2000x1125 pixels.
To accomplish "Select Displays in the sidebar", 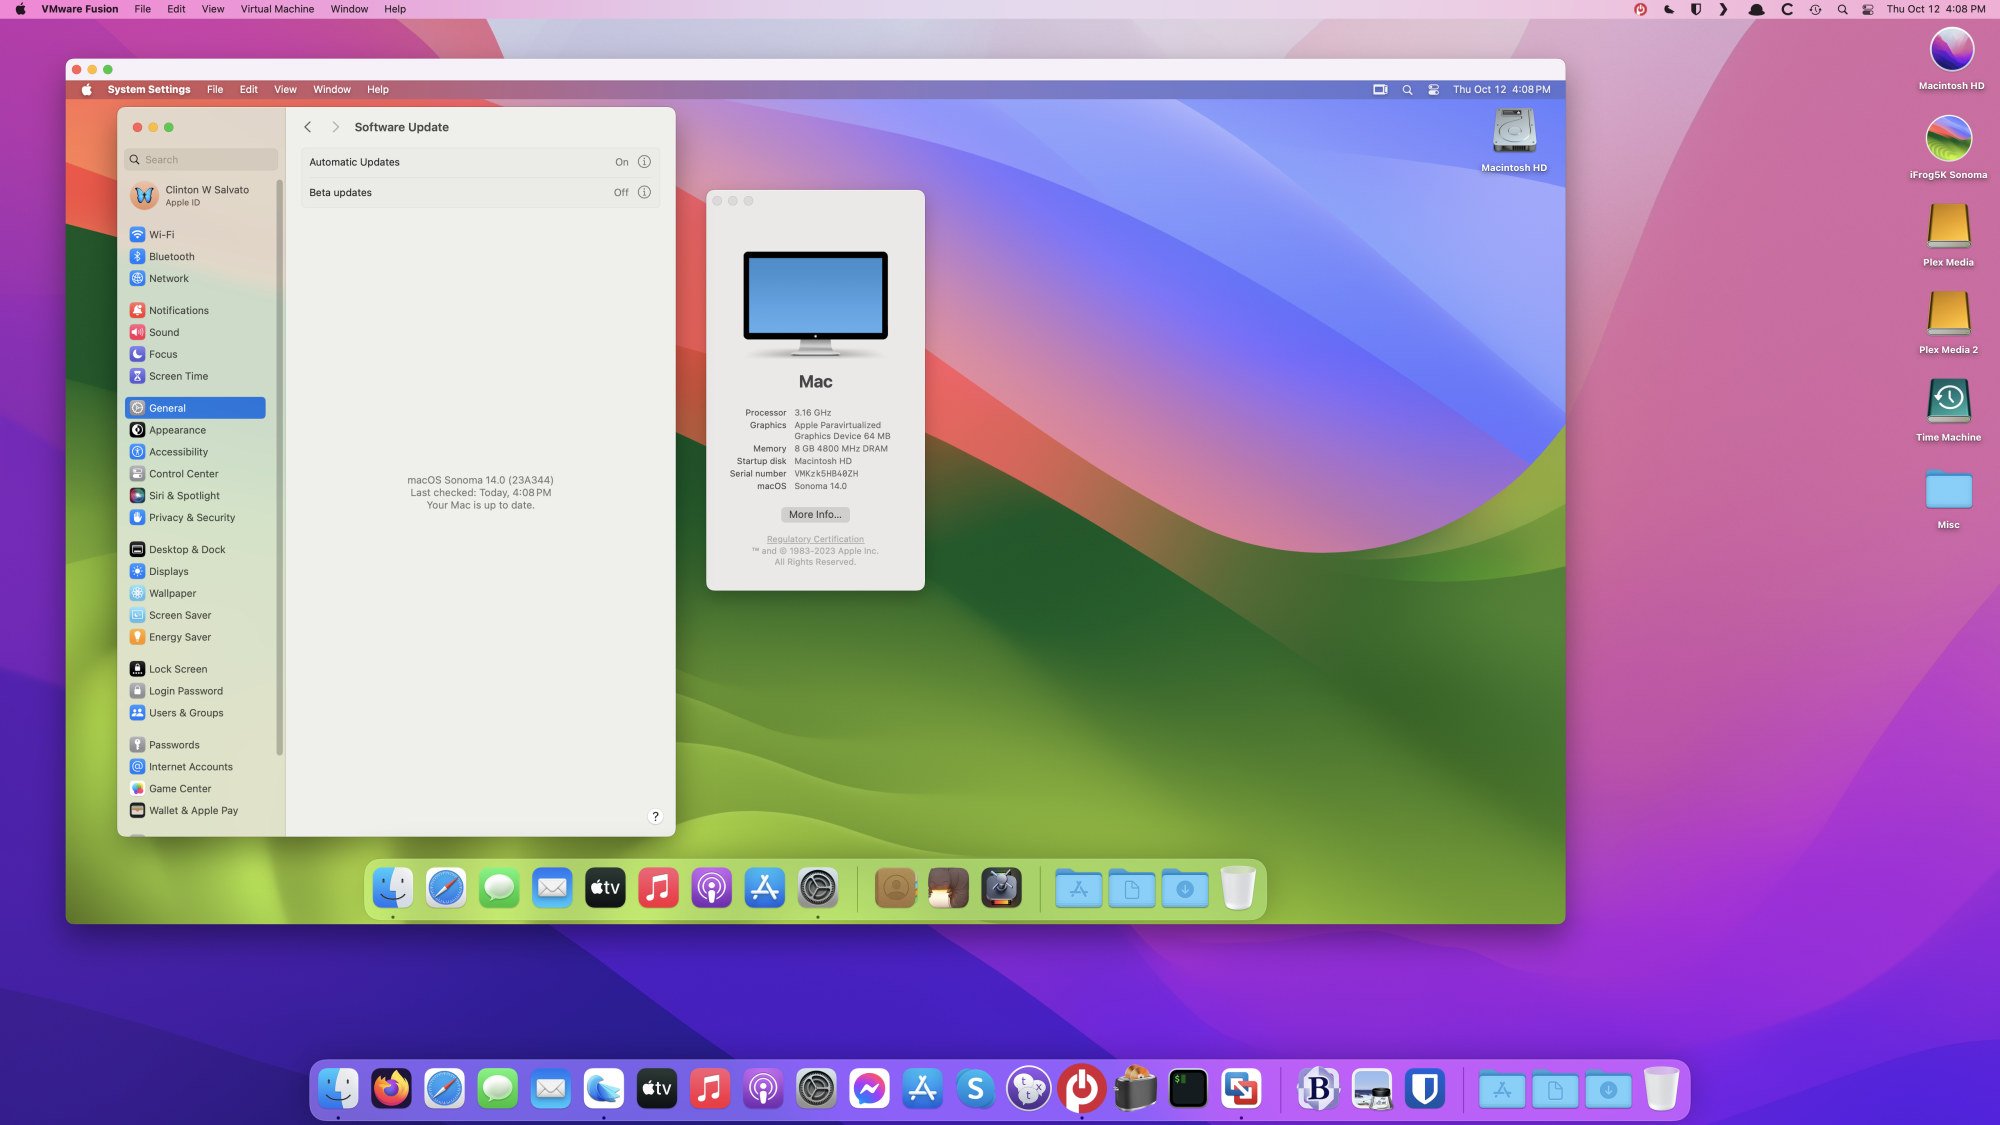I will (x=195, y=572).
